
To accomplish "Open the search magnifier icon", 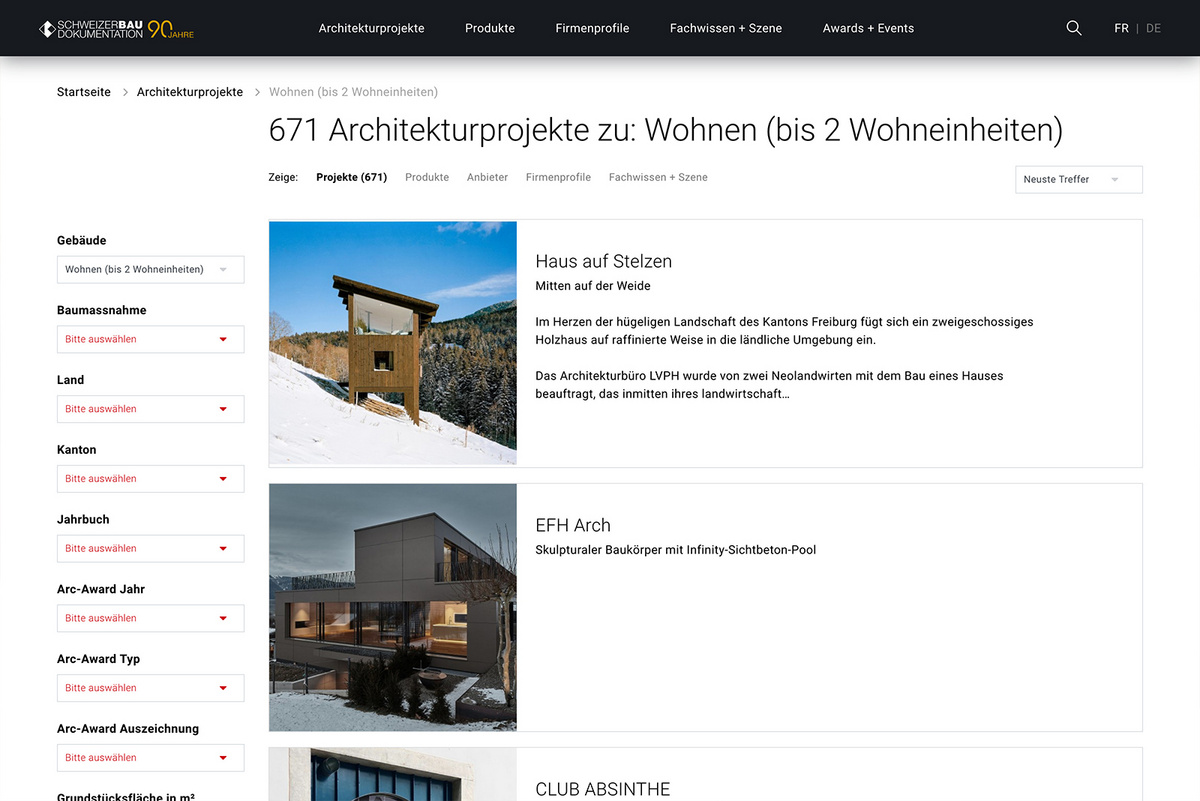I will click(1074, 28).
